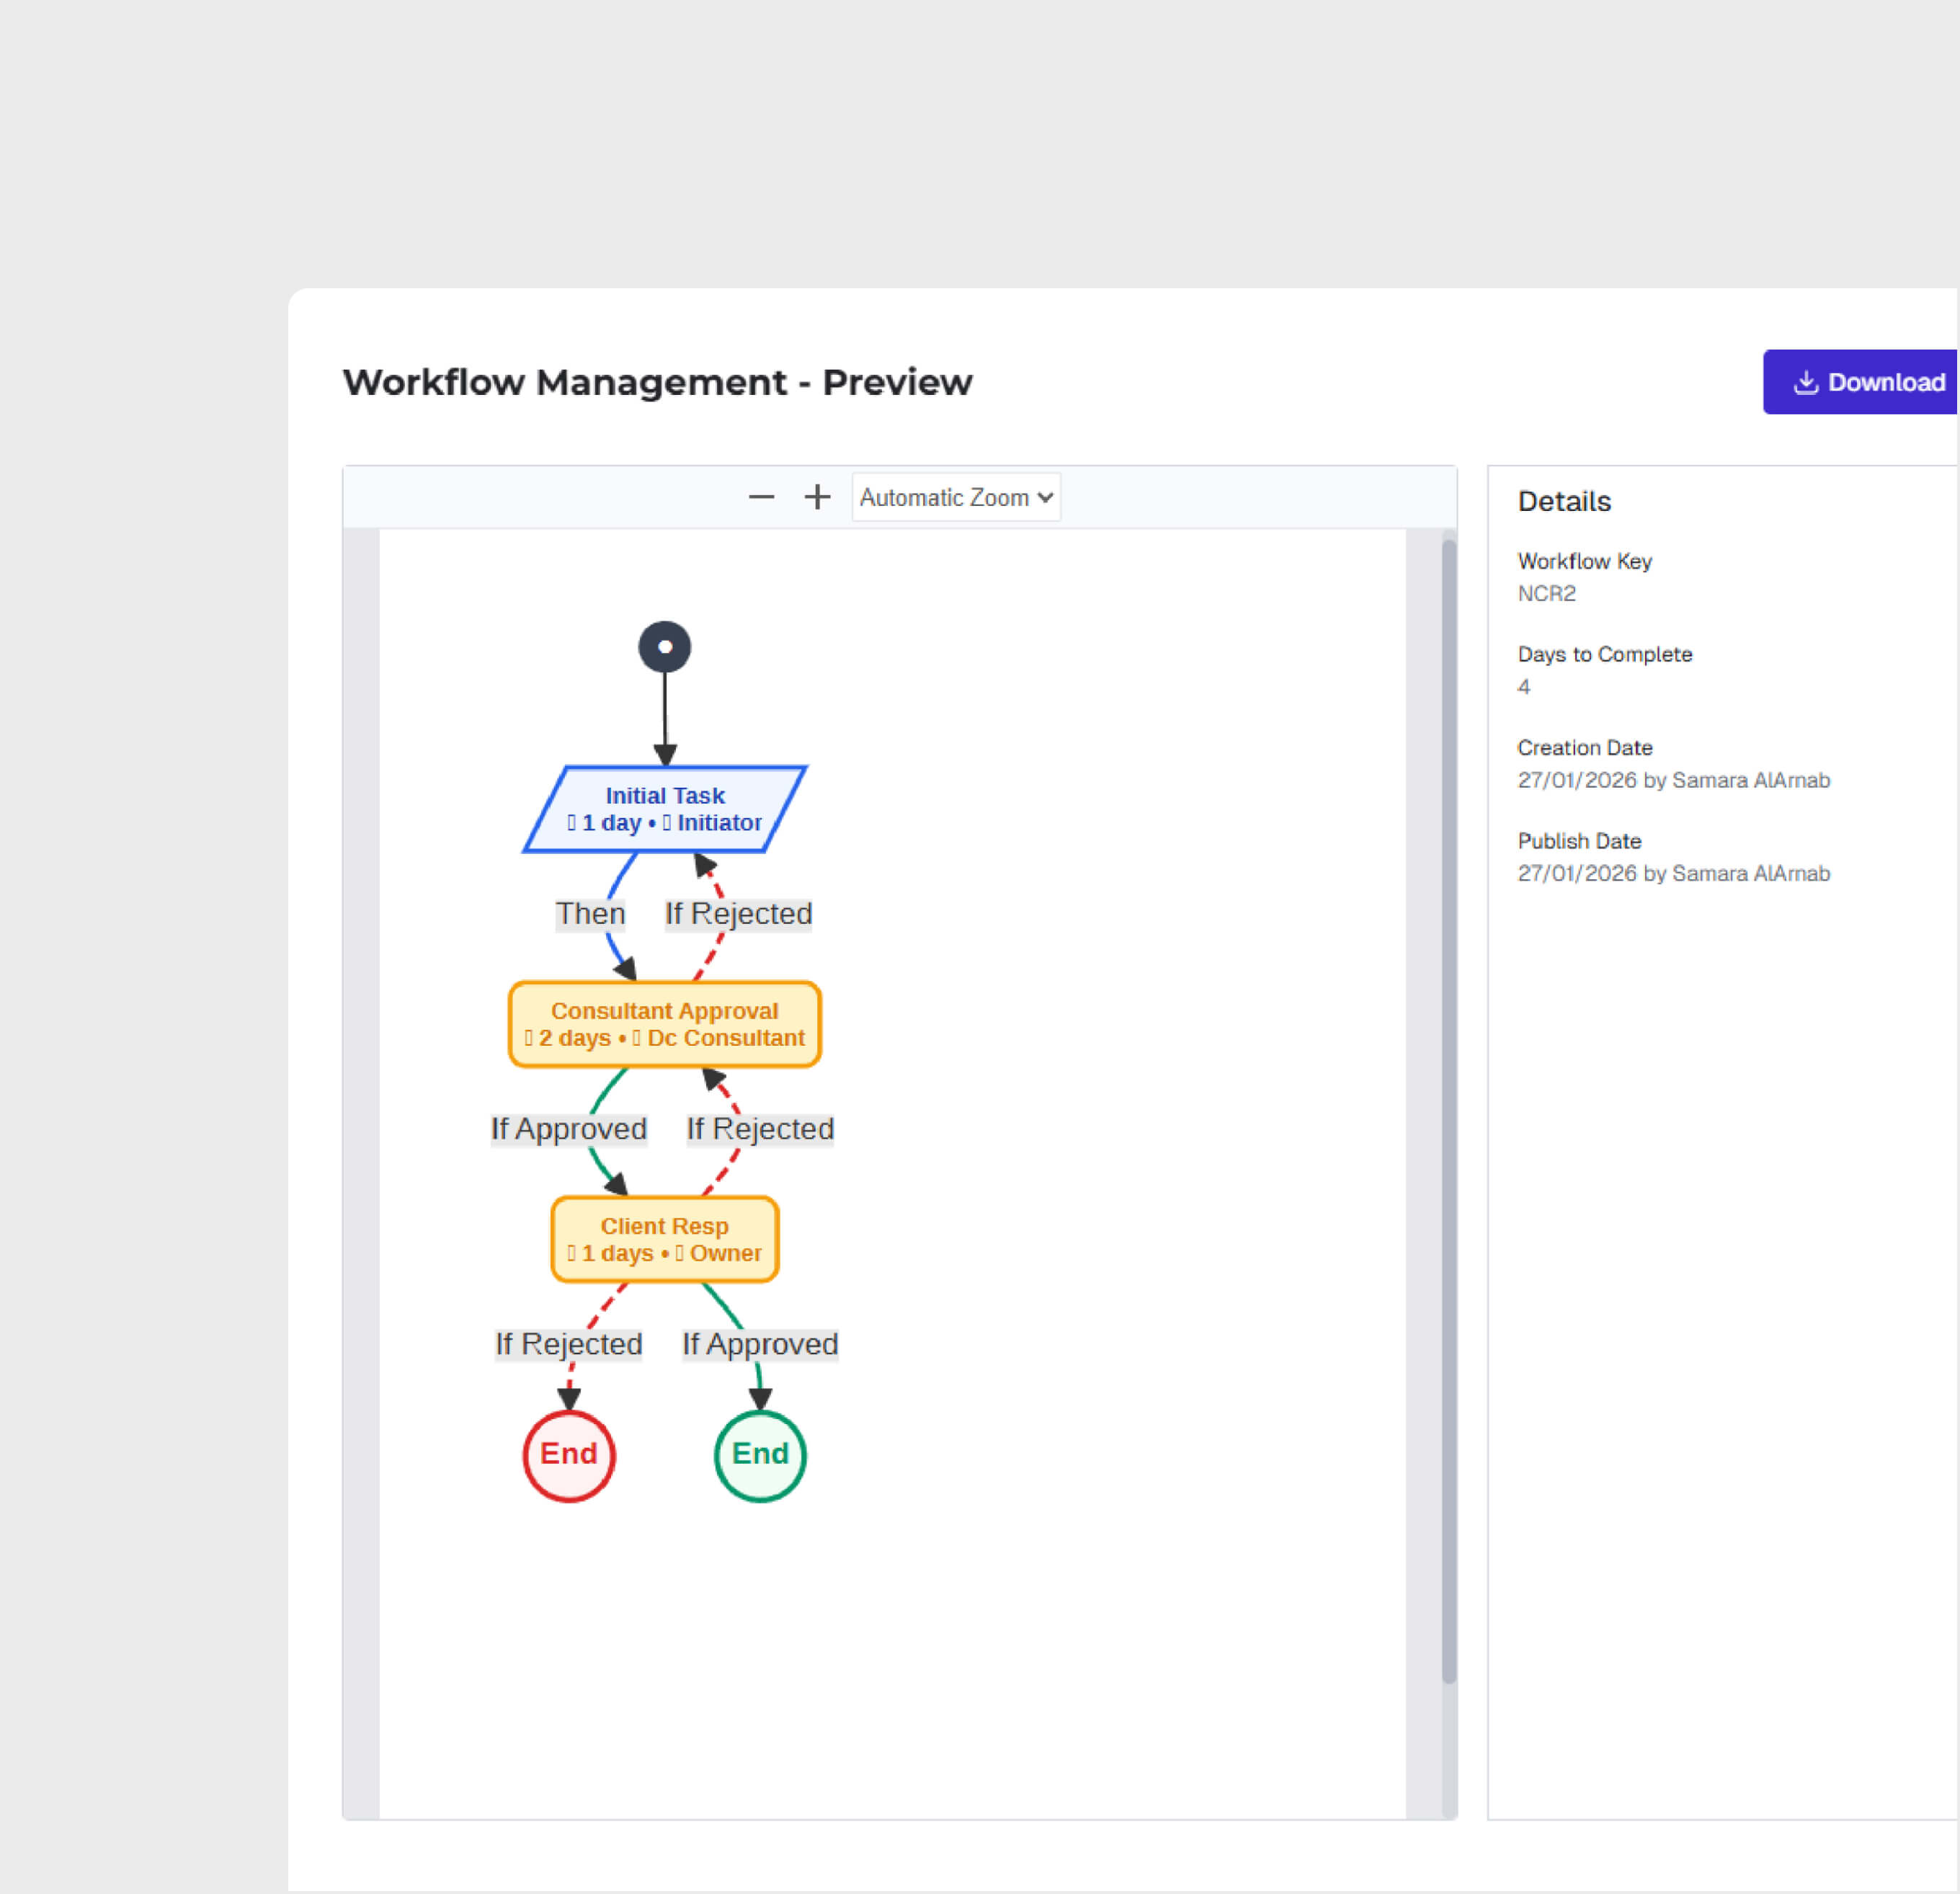Click the zoom out minus icon
This screenshot has height=1894, width=1960.
pos(762,496)
